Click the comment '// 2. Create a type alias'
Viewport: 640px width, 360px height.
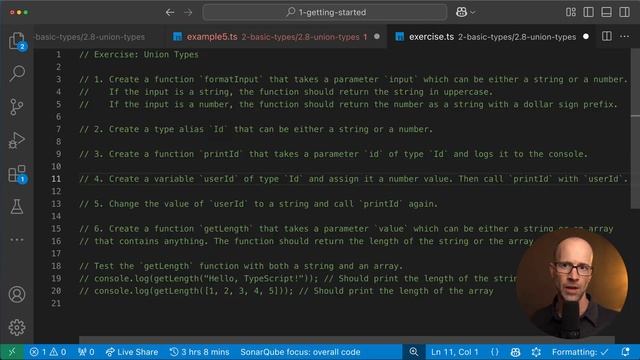(256, 129)
